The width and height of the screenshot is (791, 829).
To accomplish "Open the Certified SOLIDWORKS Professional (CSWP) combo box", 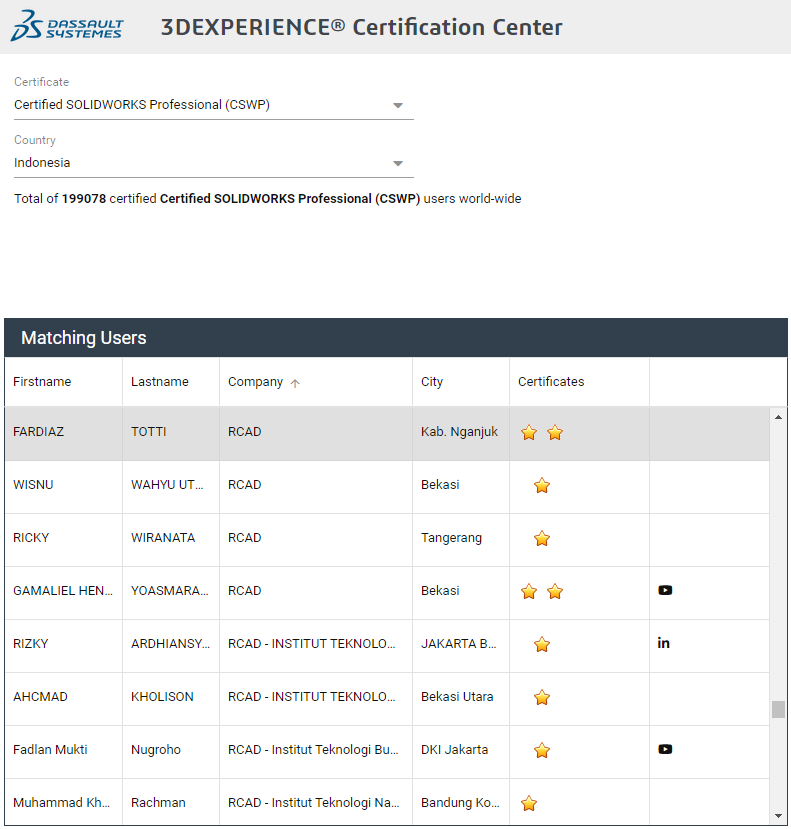I will coord(214,105).
